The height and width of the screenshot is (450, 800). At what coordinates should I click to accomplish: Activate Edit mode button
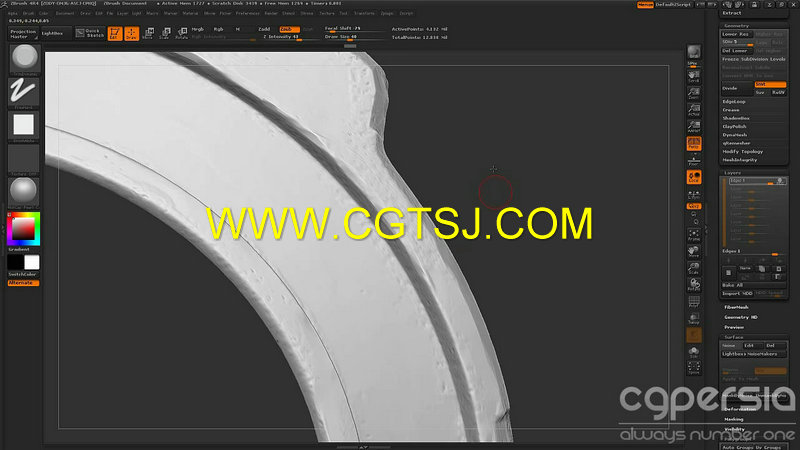point(115,34)
